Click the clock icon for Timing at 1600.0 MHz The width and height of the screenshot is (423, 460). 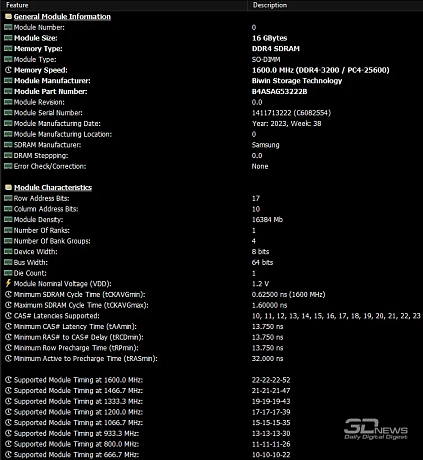pos(8,380)
